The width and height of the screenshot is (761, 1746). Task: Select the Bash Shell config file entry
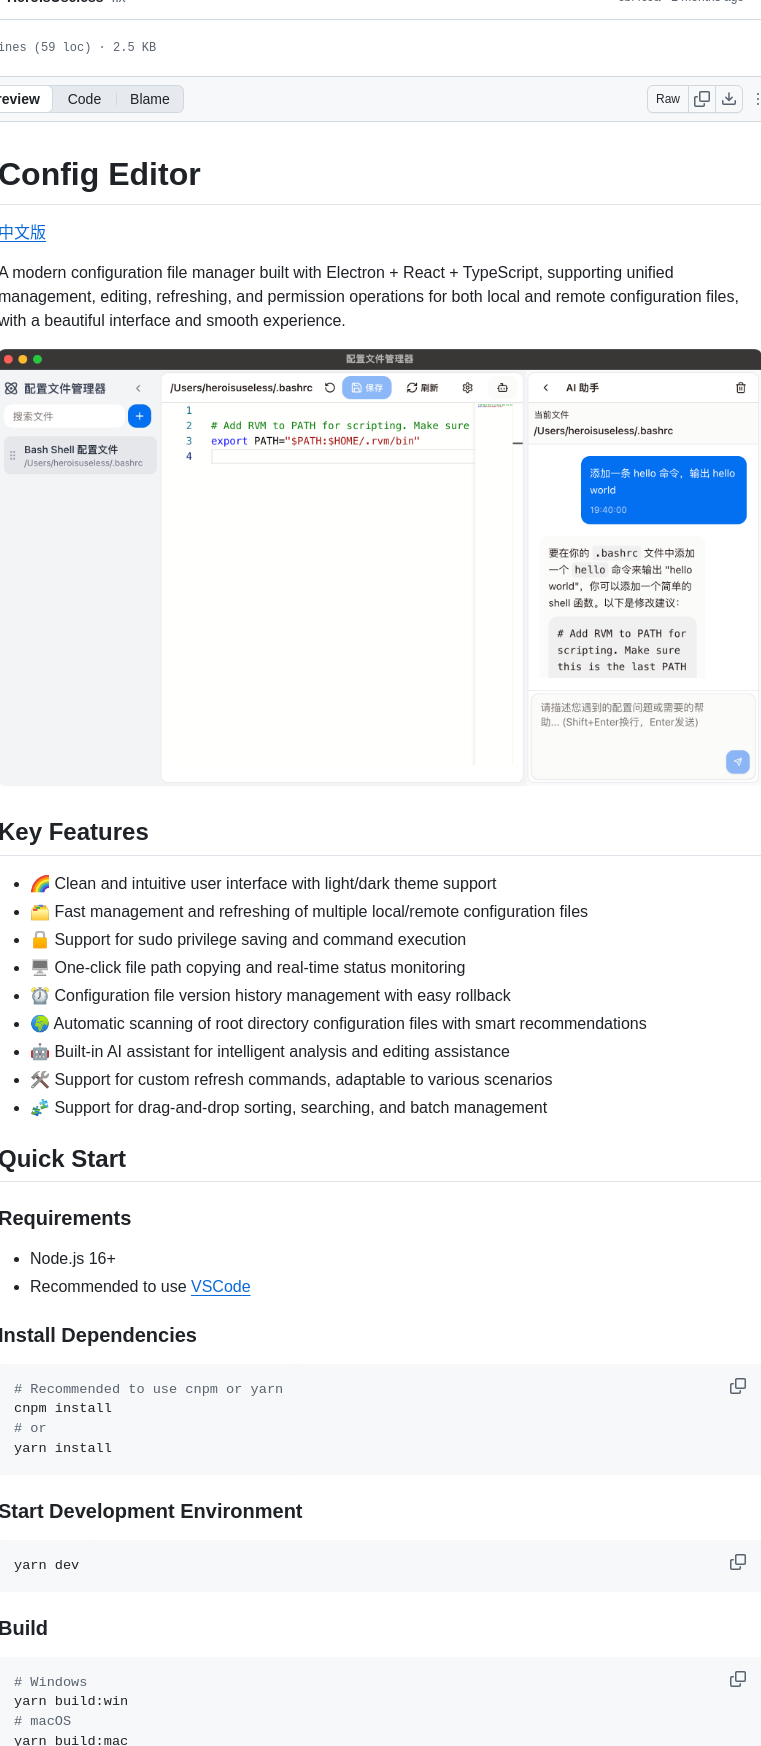(x=81, y=455)
